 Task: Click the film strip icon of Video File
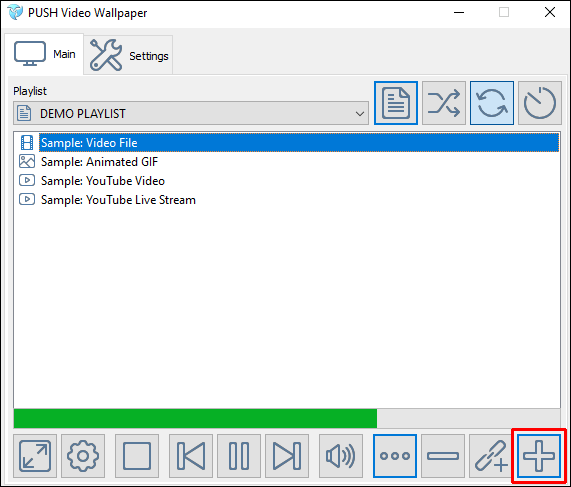[27, 142]
